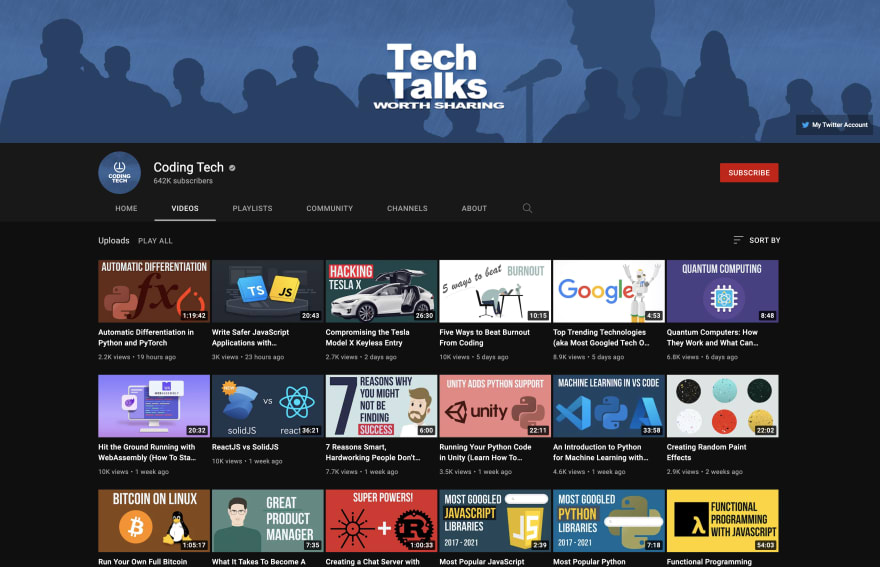This screenshot has height=567, width=880.
Task: Click the 642K subscribers count
Action: pyautogui.click(x=183, y=181)
